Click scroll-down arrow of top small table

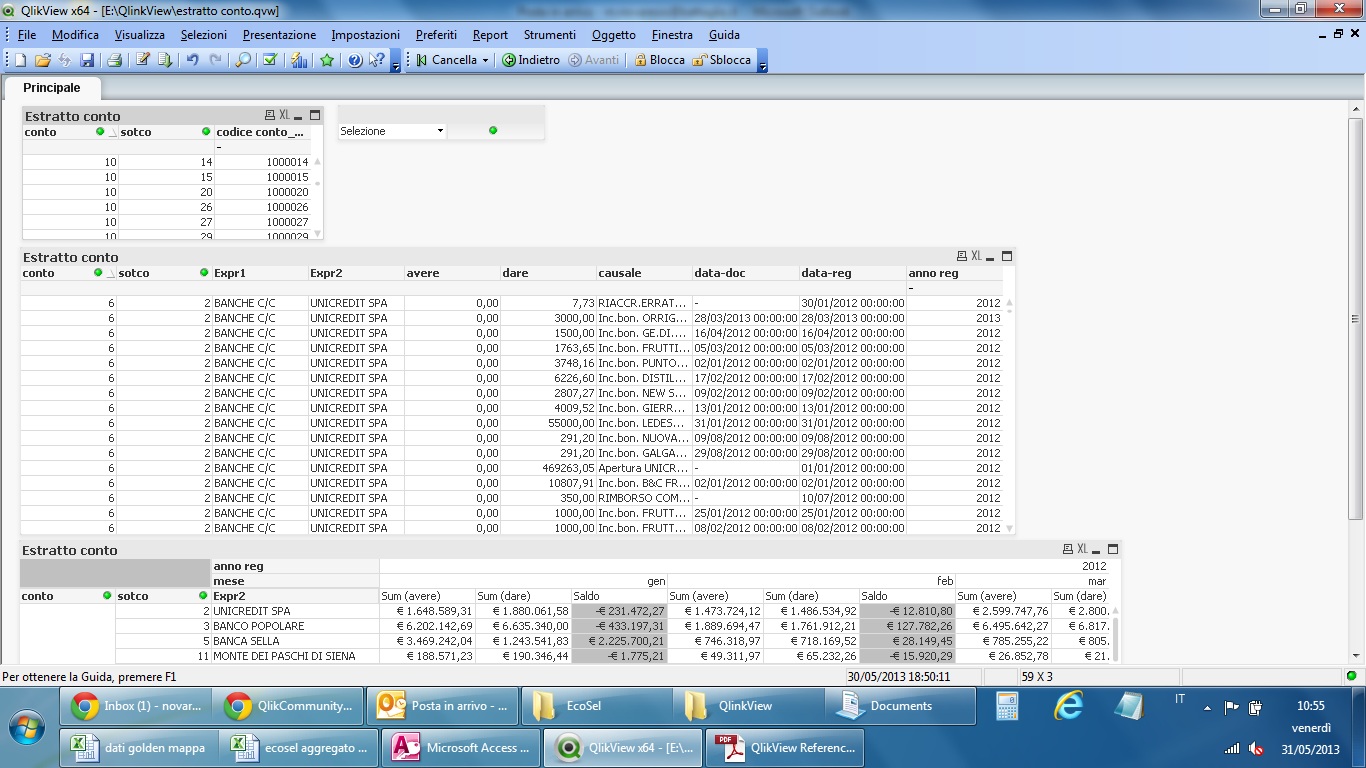coord(318,234)
